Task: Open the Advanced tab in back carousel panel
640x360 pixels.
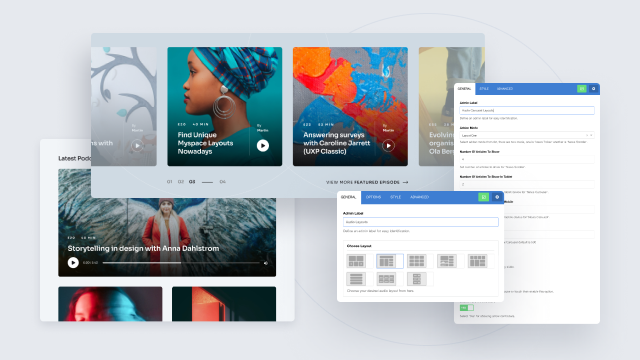Action: pyautogui.click(x=505, y=89)
